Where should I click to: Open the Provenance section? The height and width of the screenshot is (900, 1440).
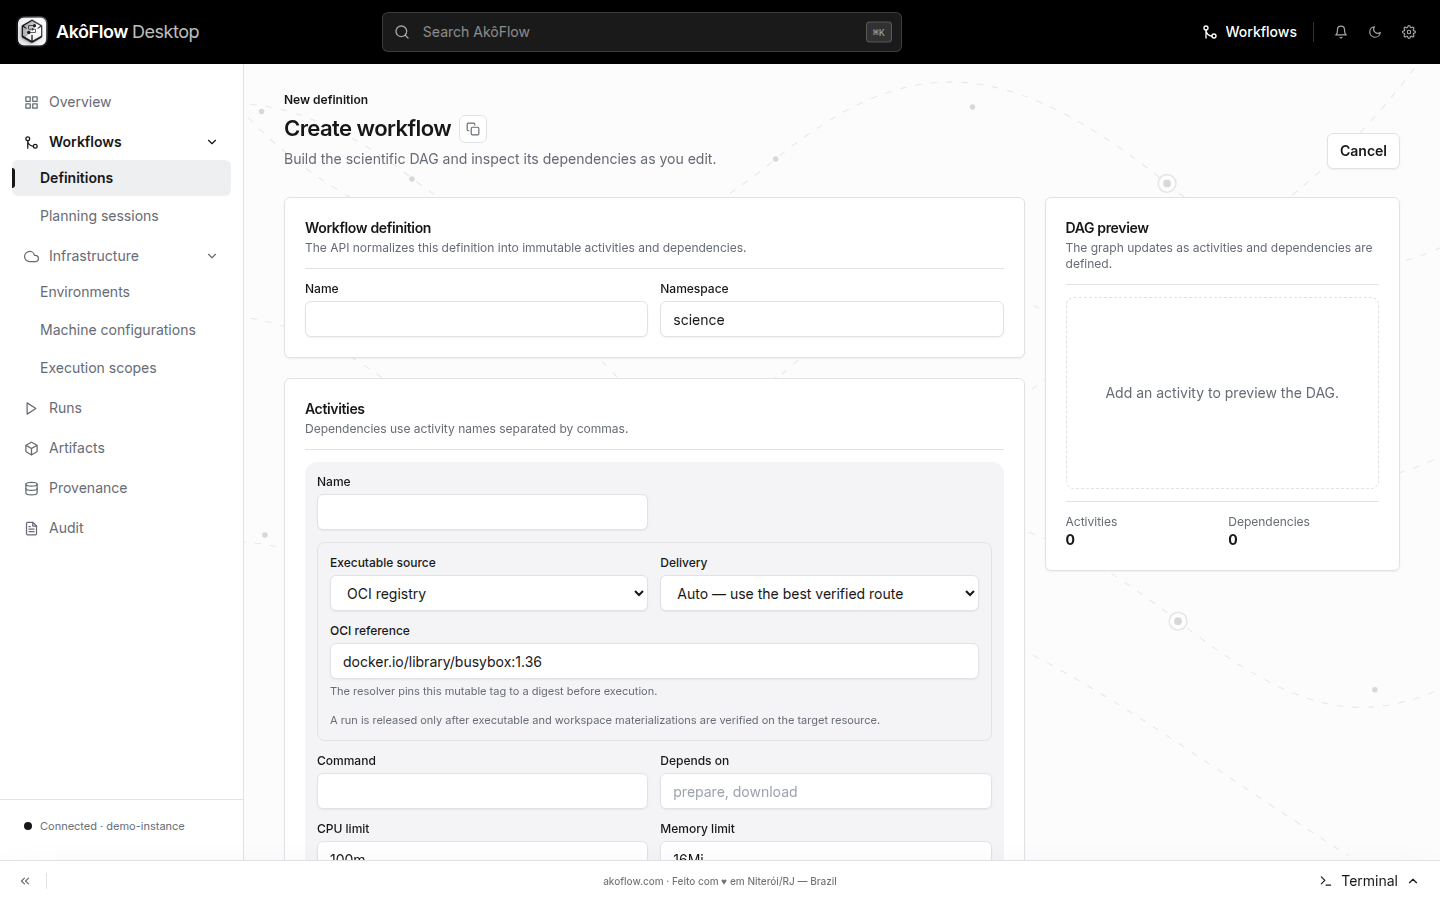pyautogui.click(x=122, y=488)
